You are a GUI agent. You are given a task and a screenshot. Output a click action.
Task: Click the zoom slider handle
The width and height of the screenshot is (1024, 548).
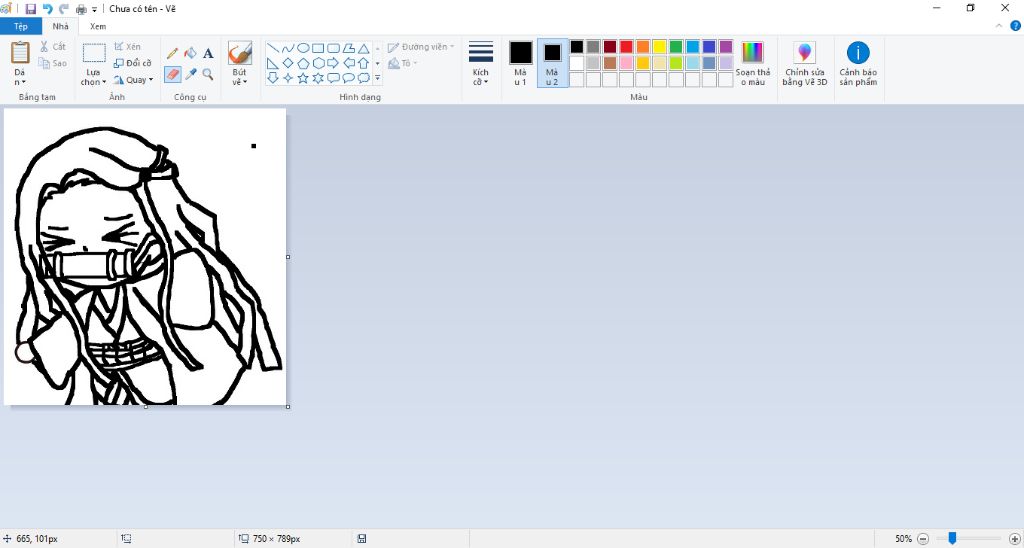[x=952, y=538]
